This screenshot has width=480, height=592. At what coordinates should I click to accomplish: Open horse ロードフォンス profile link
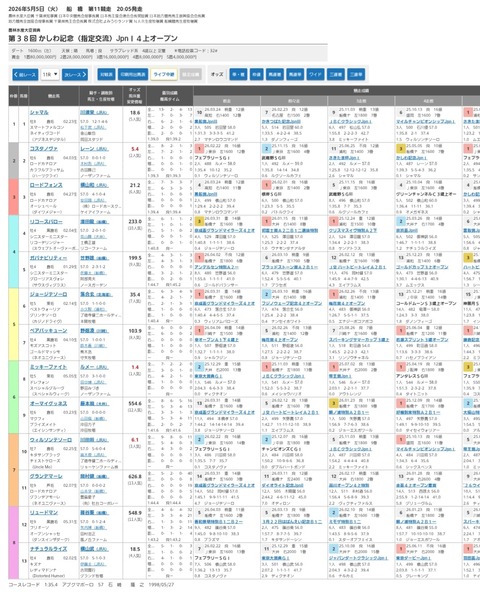46,185
